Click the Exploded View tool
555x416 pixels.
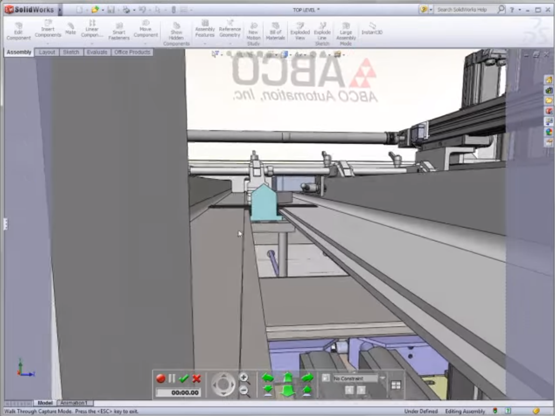coord(300,31)
